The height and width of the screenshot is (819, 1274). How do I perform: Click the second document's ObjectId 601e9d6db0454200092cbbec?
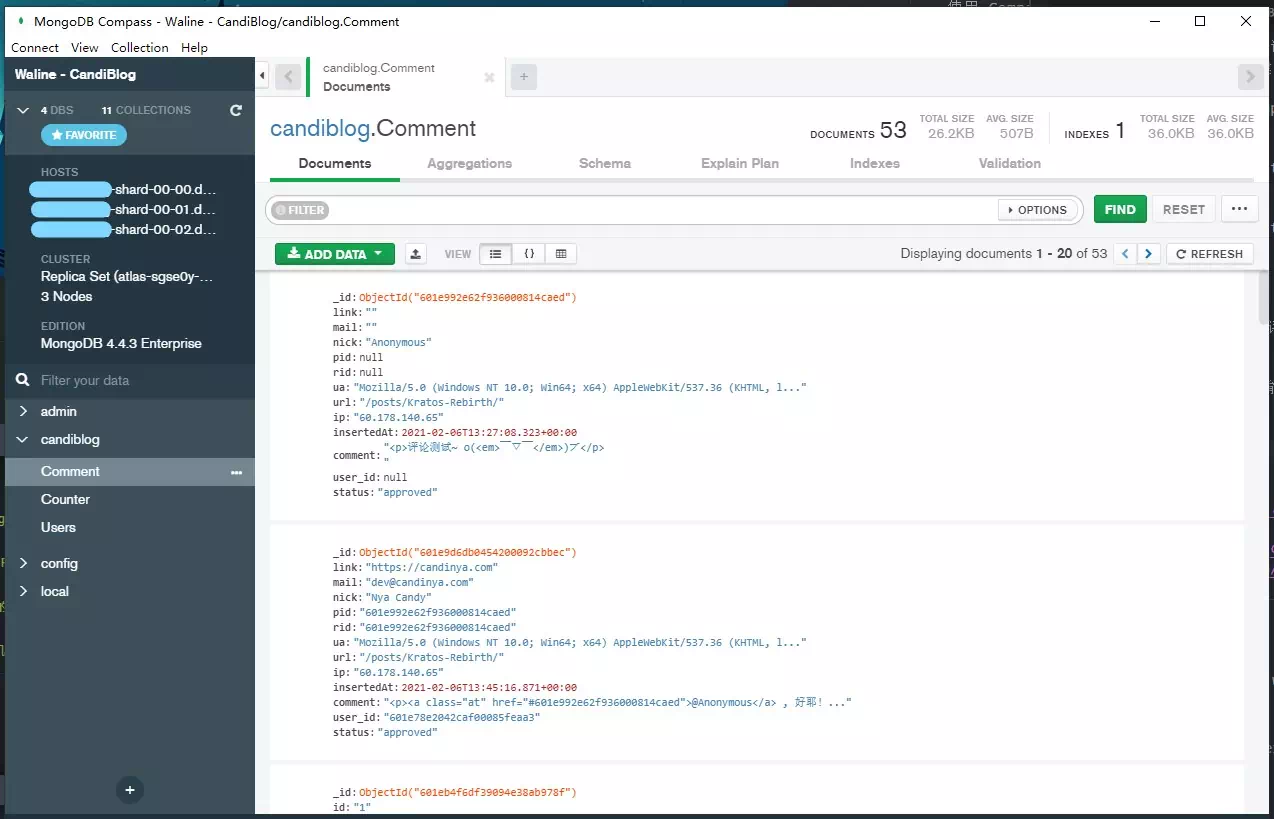[468, 552]
